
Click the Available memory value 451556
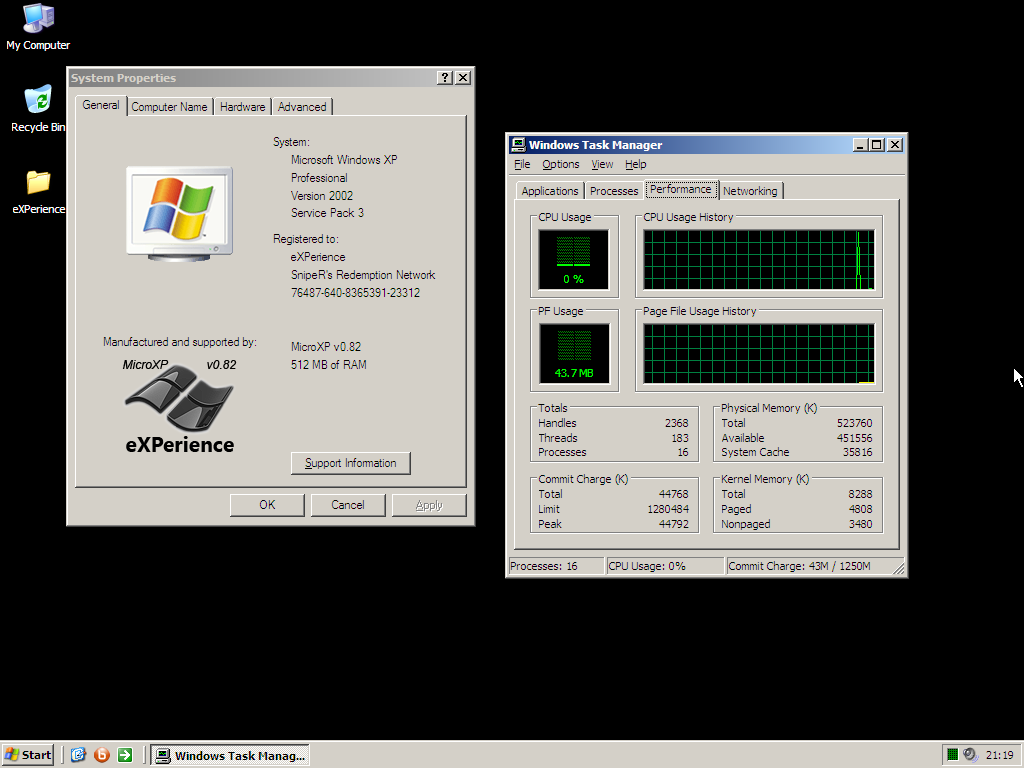[x=854, y=438]
